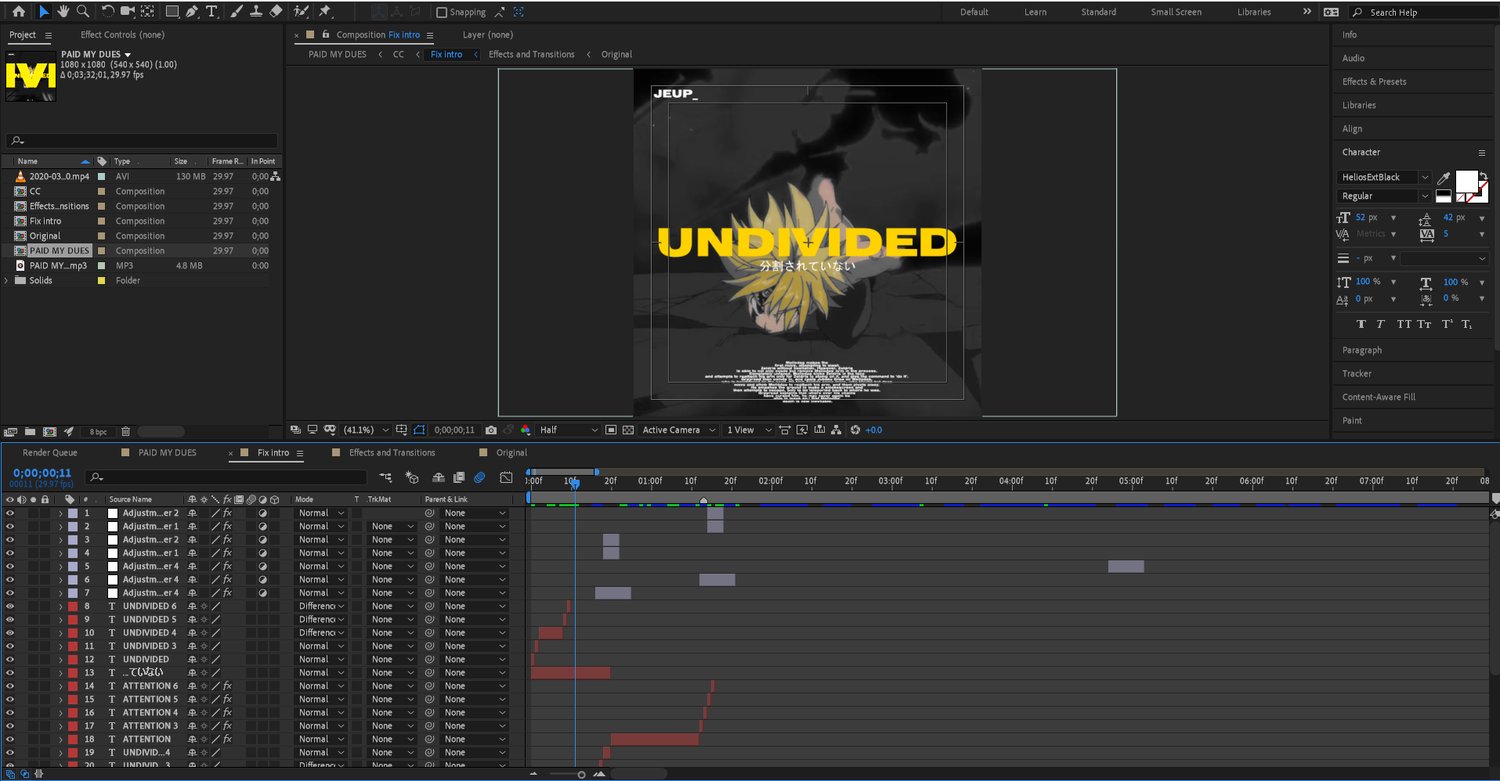Select the Eraser tool
The width and height of the screenshot is (1500, 781).
(276, 11)
